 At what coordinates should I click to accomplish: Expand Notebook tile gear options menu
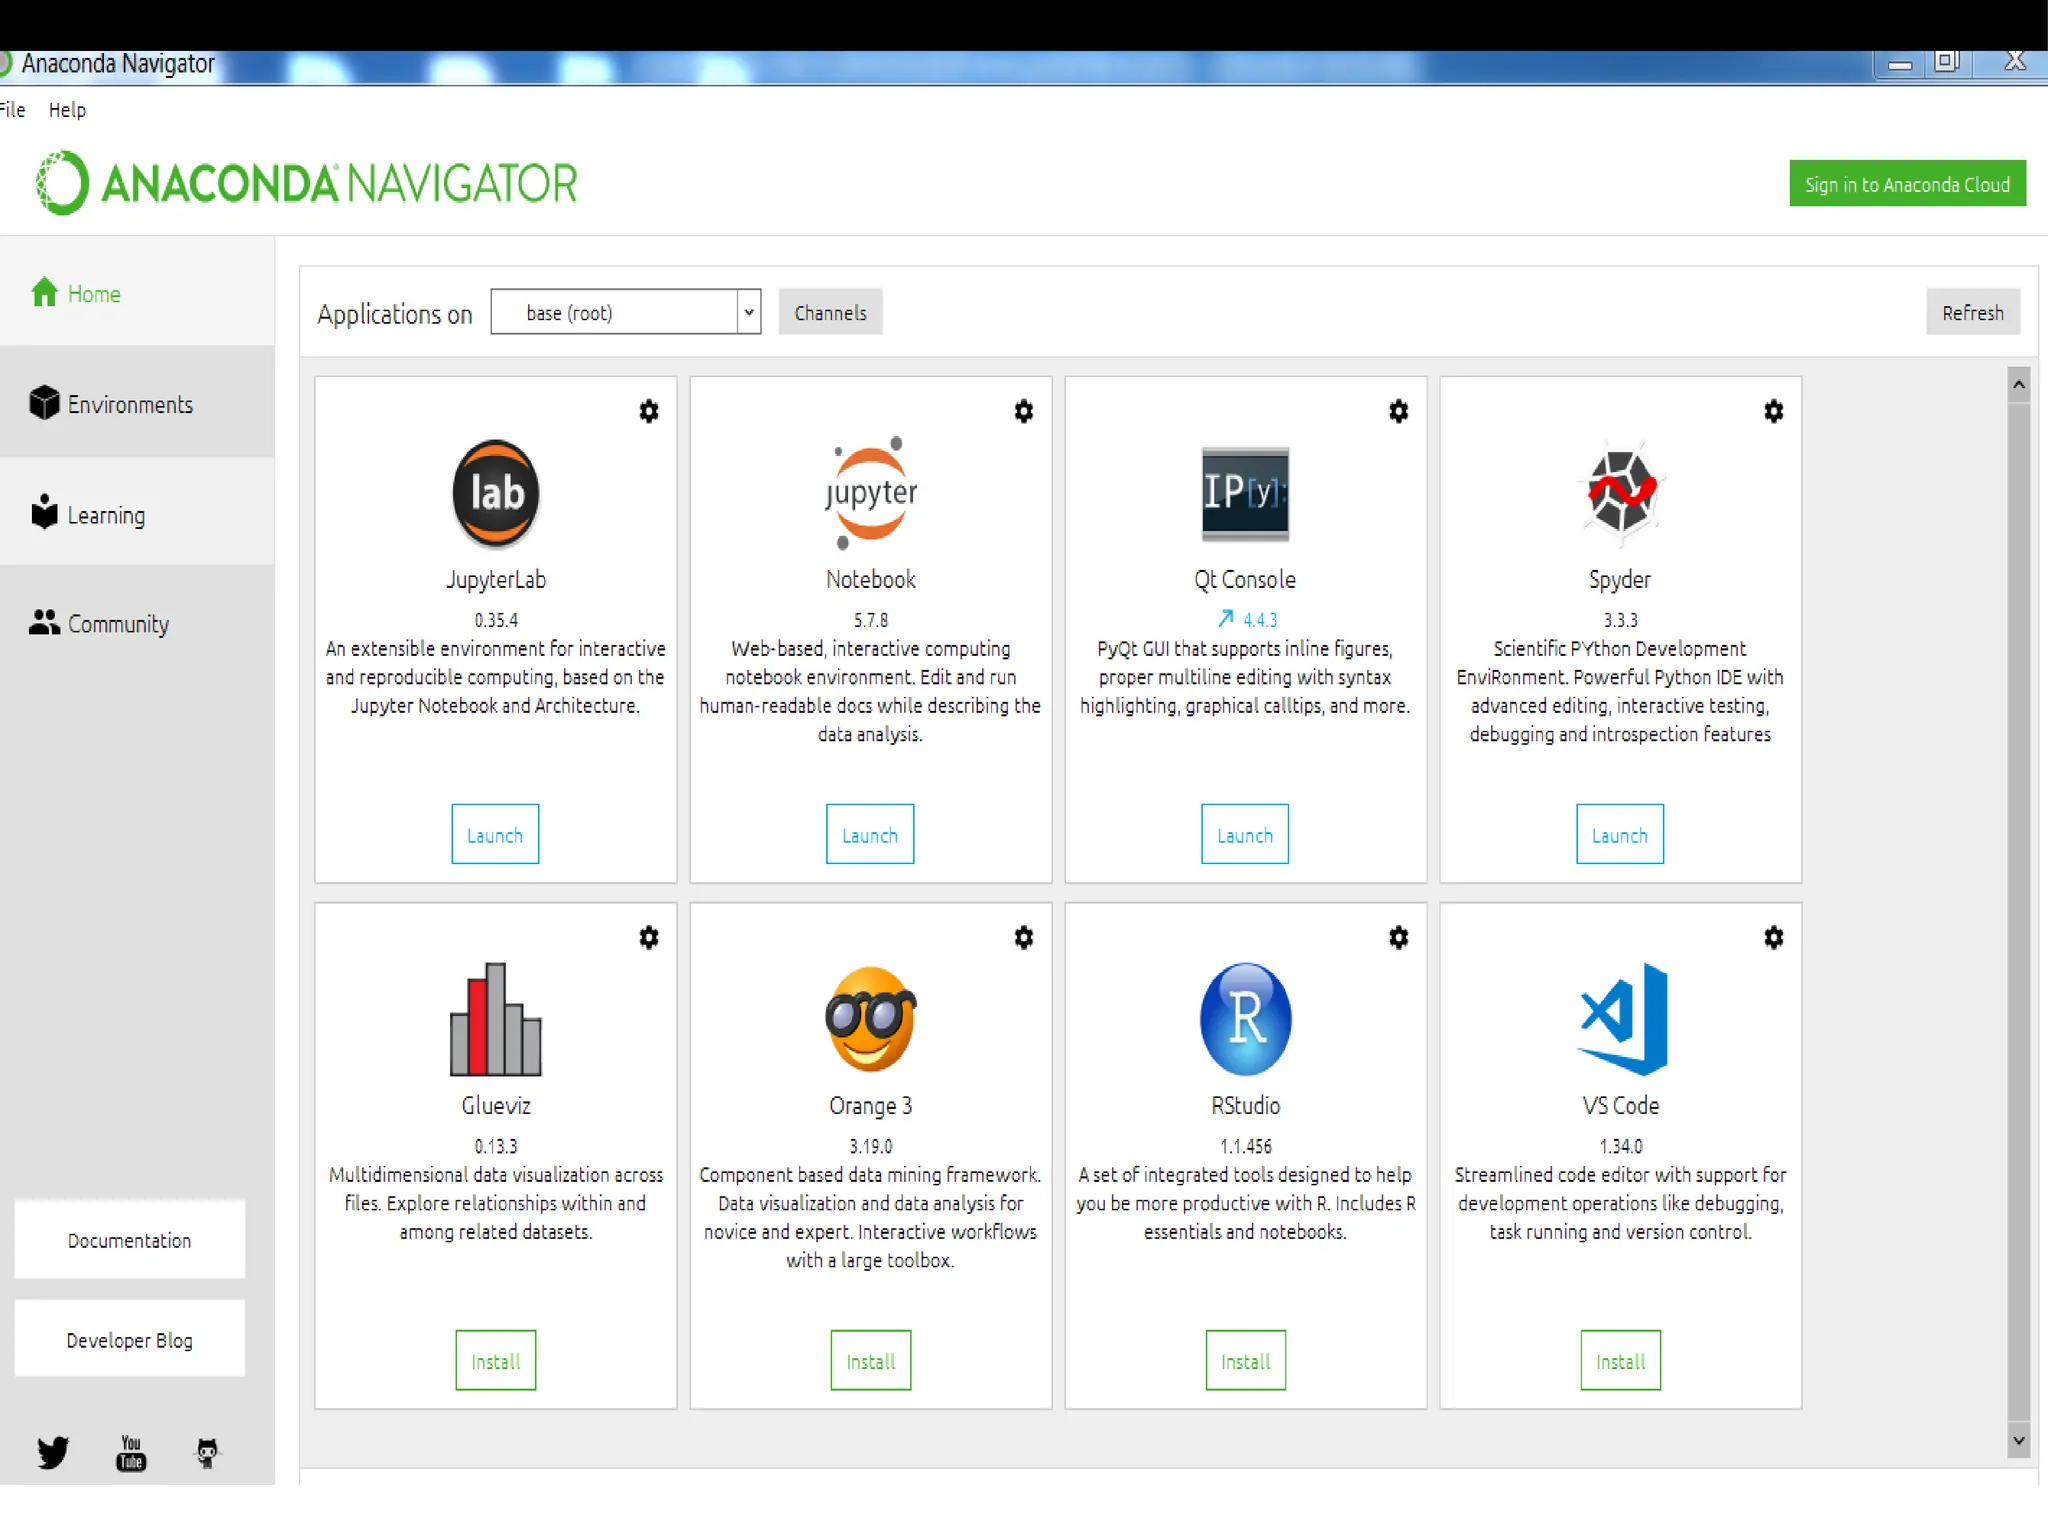pyautogui.click(x=1023, y=411)
